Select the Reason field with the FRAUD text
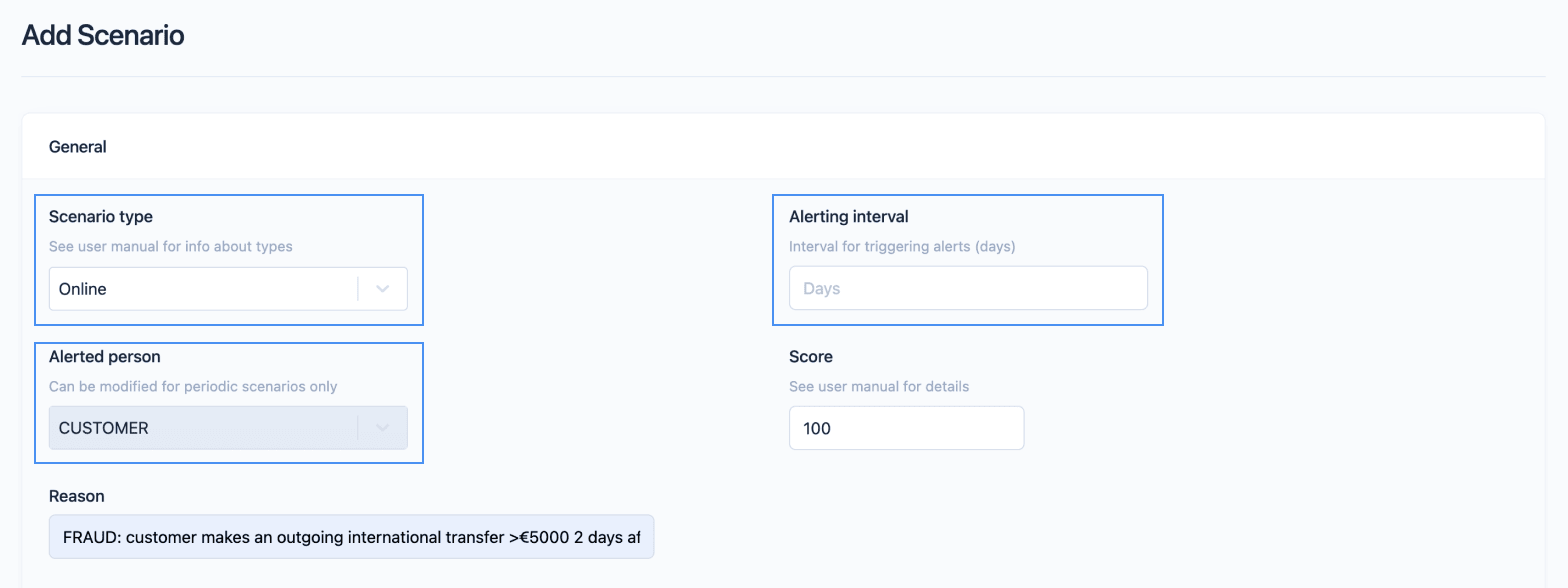 pyautogui.click(x=350, y=537)
